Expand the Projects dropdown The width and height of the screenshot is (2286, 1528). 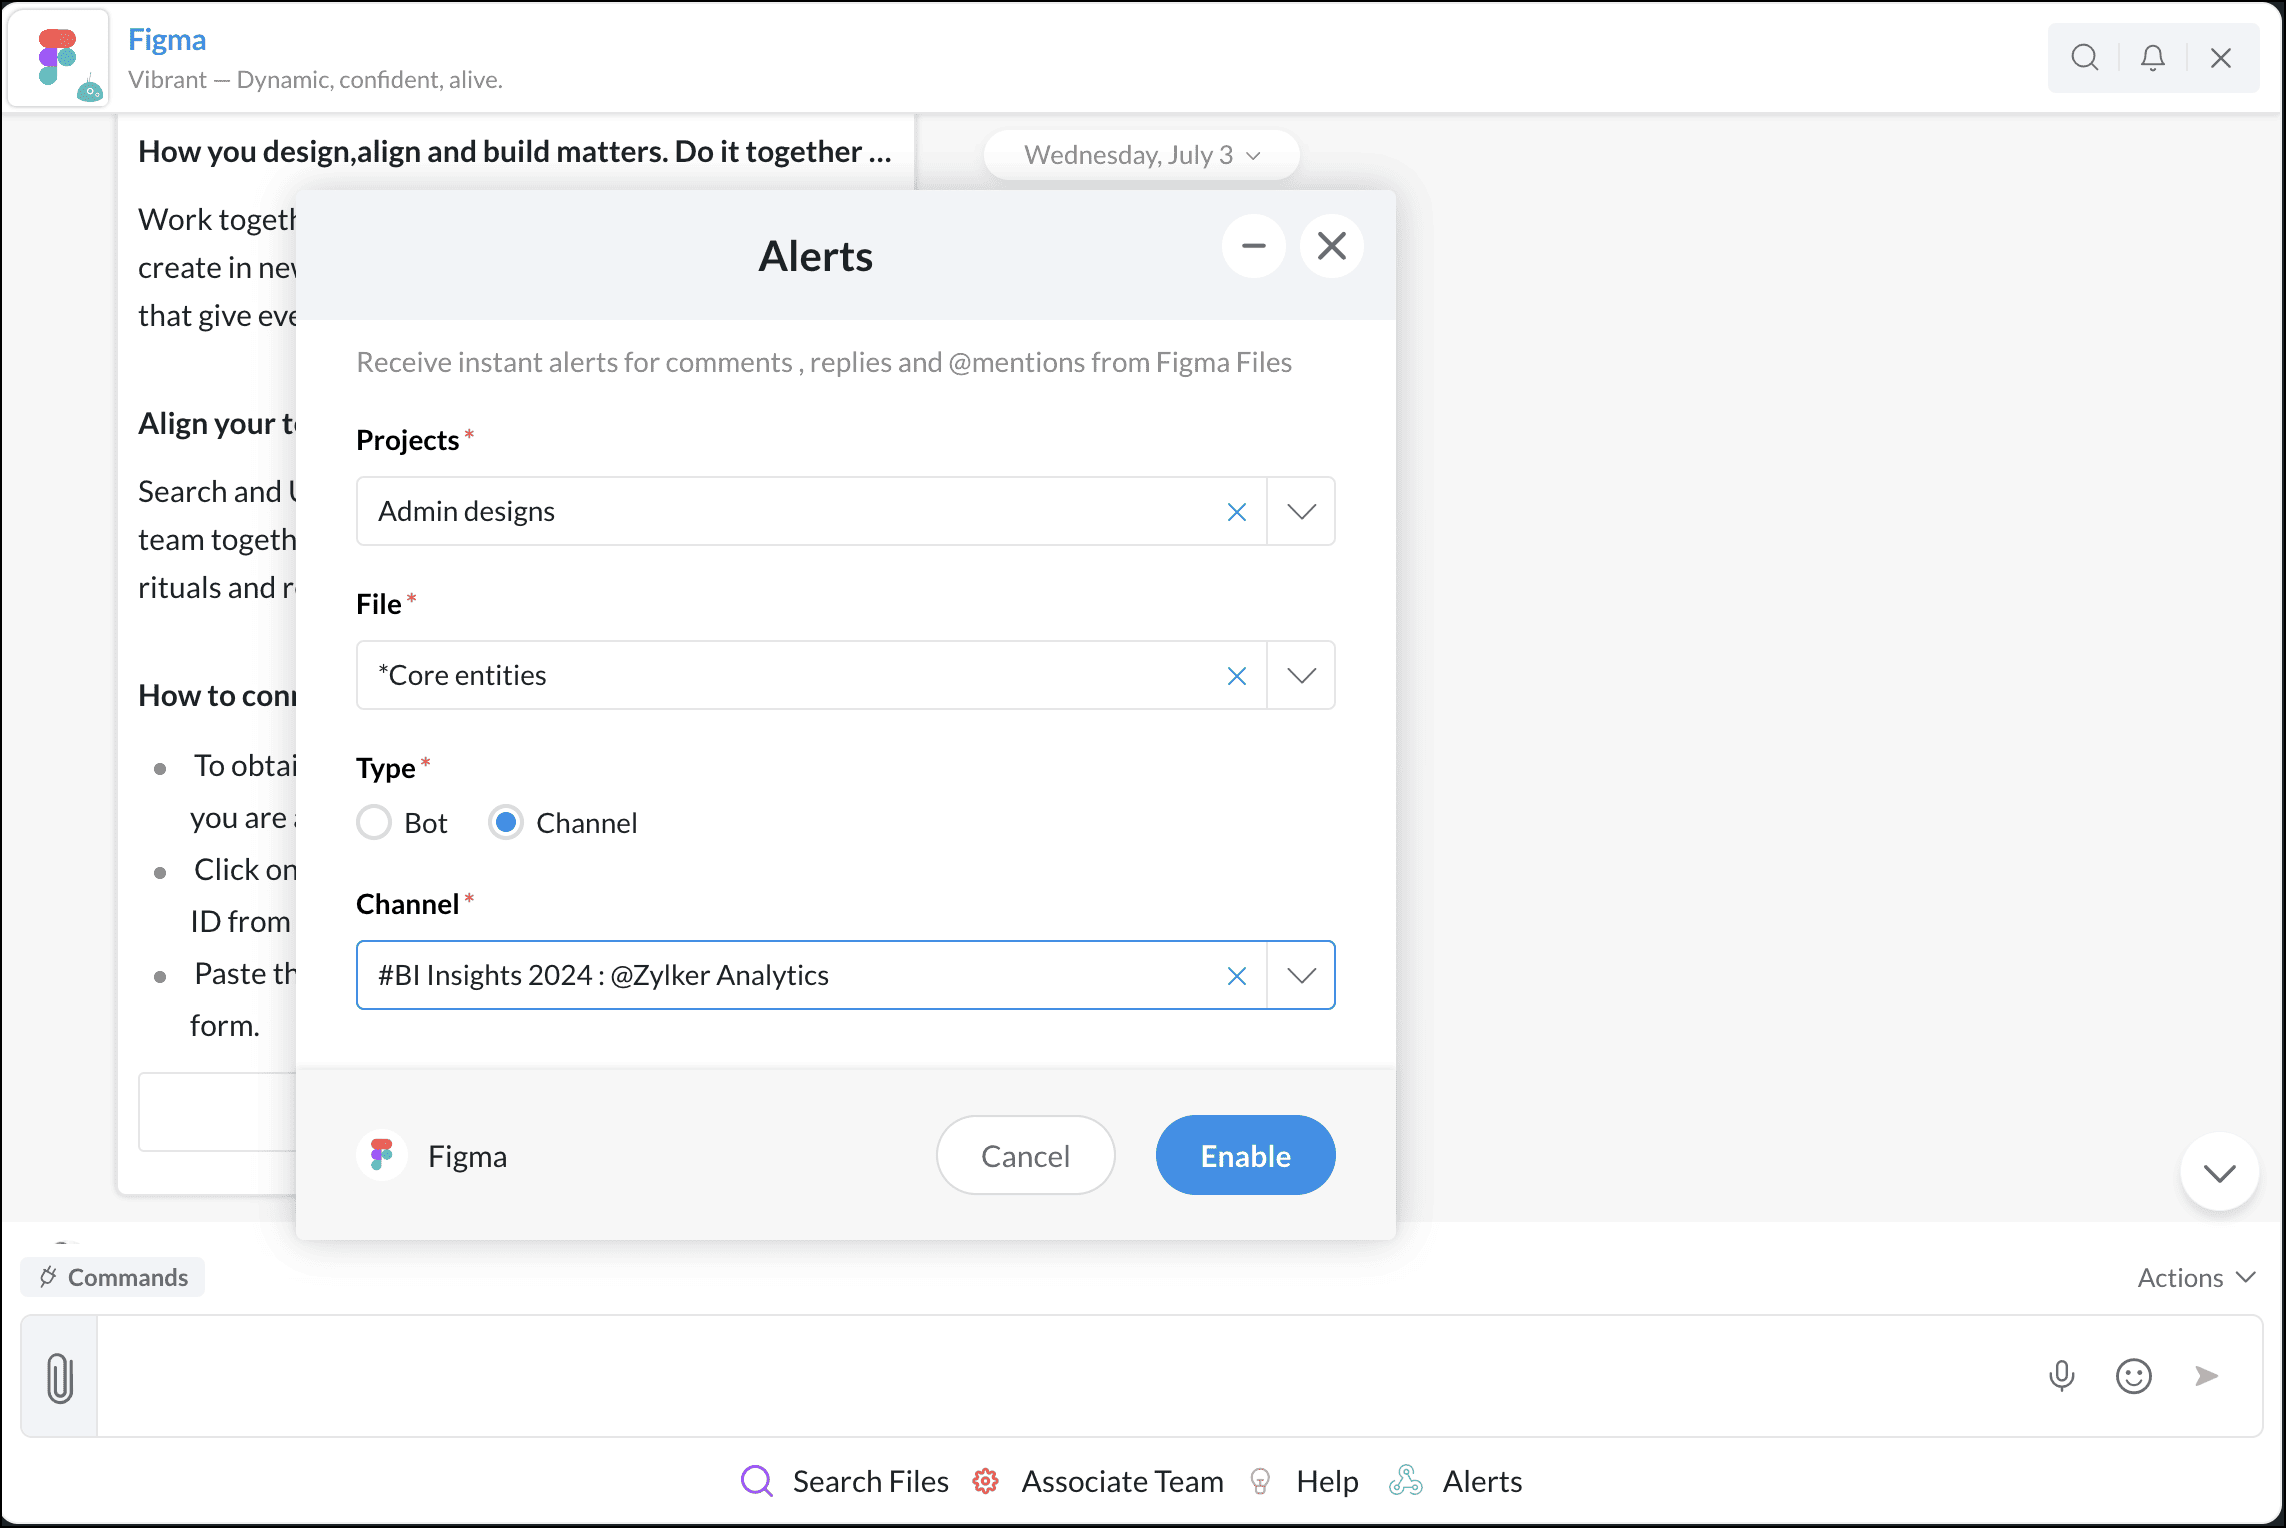(1301, 512)
